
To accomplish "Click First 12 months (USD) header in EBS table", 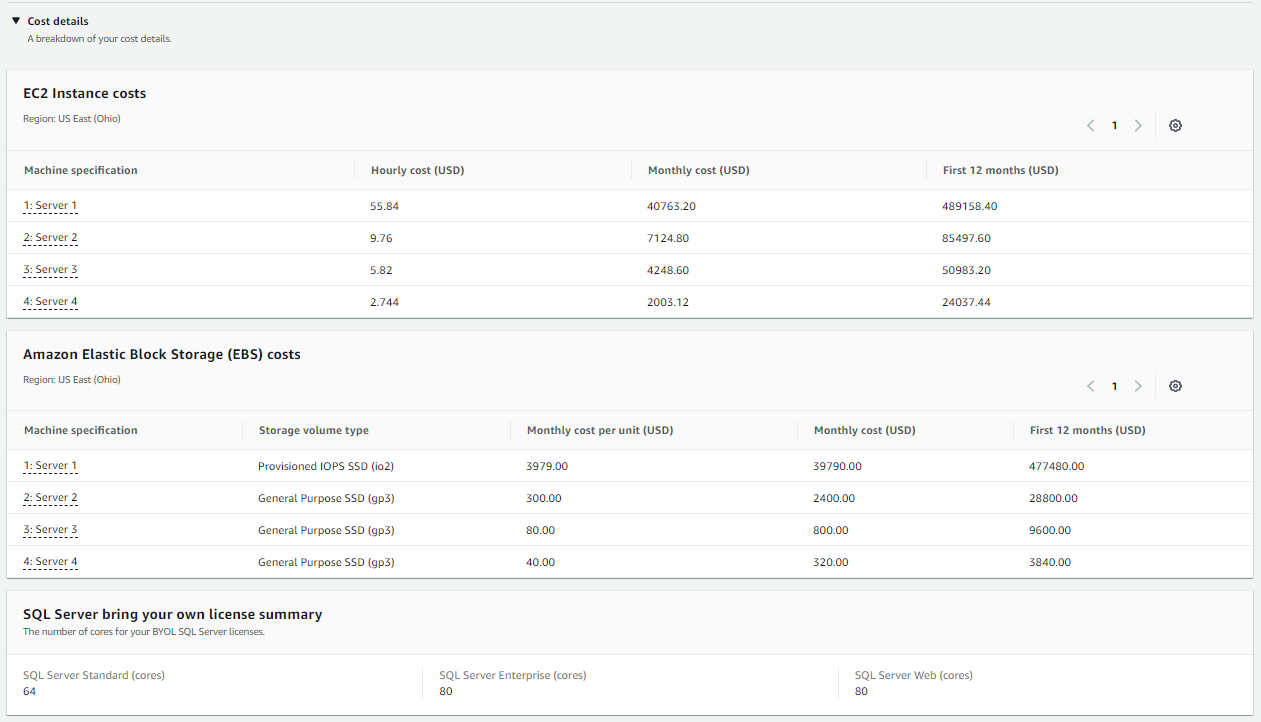I will click(1087, 430).
